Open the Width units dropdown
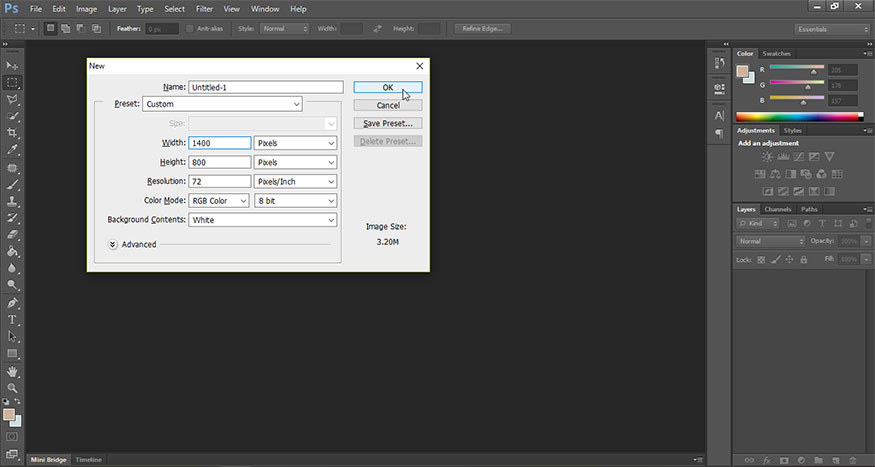The image size is (875, 467). pyautogui.click(x=295, y=143)
